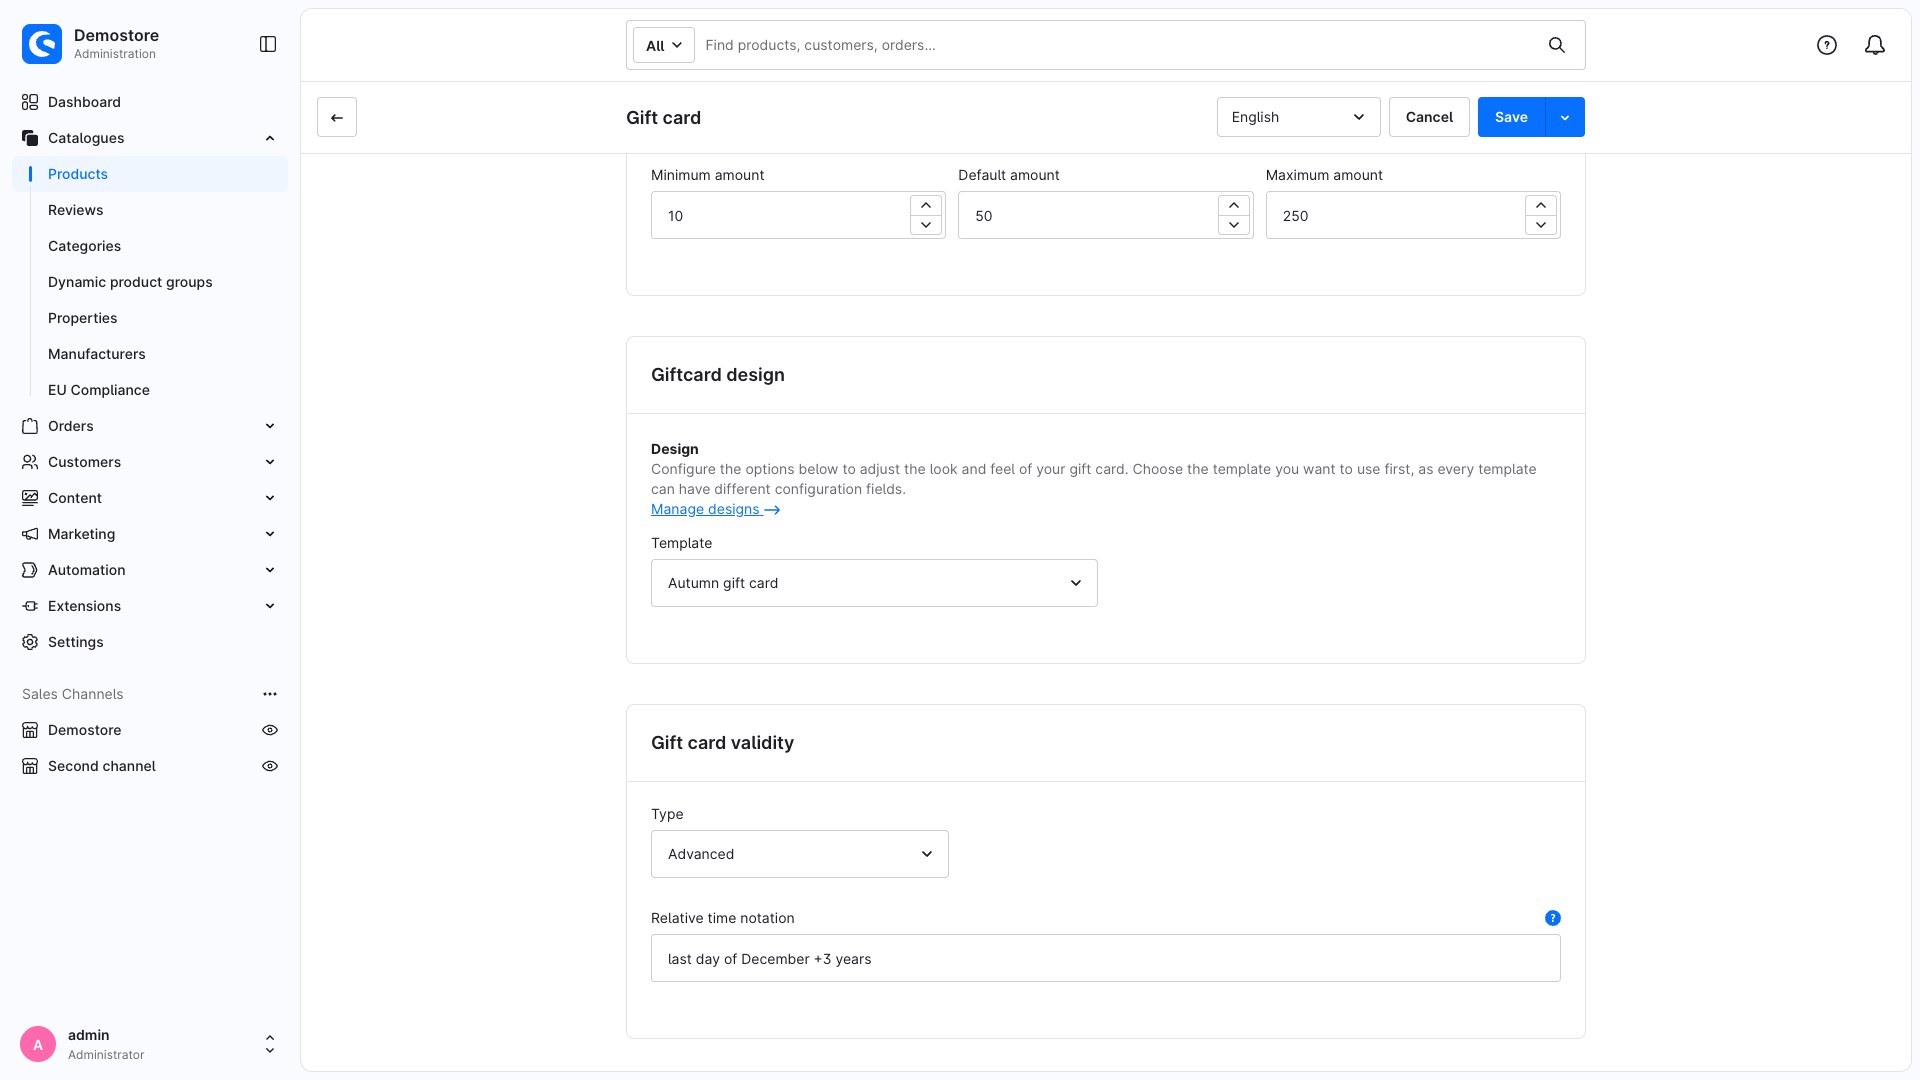
Task: Click the Demostore logo icon
Action: tap(42, 44)
